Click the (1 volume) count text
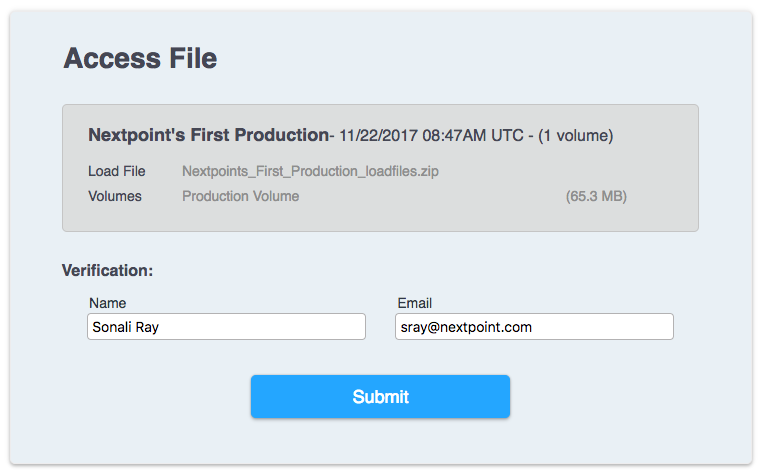This screenshot has width=764, height=473. click(575, 135)
